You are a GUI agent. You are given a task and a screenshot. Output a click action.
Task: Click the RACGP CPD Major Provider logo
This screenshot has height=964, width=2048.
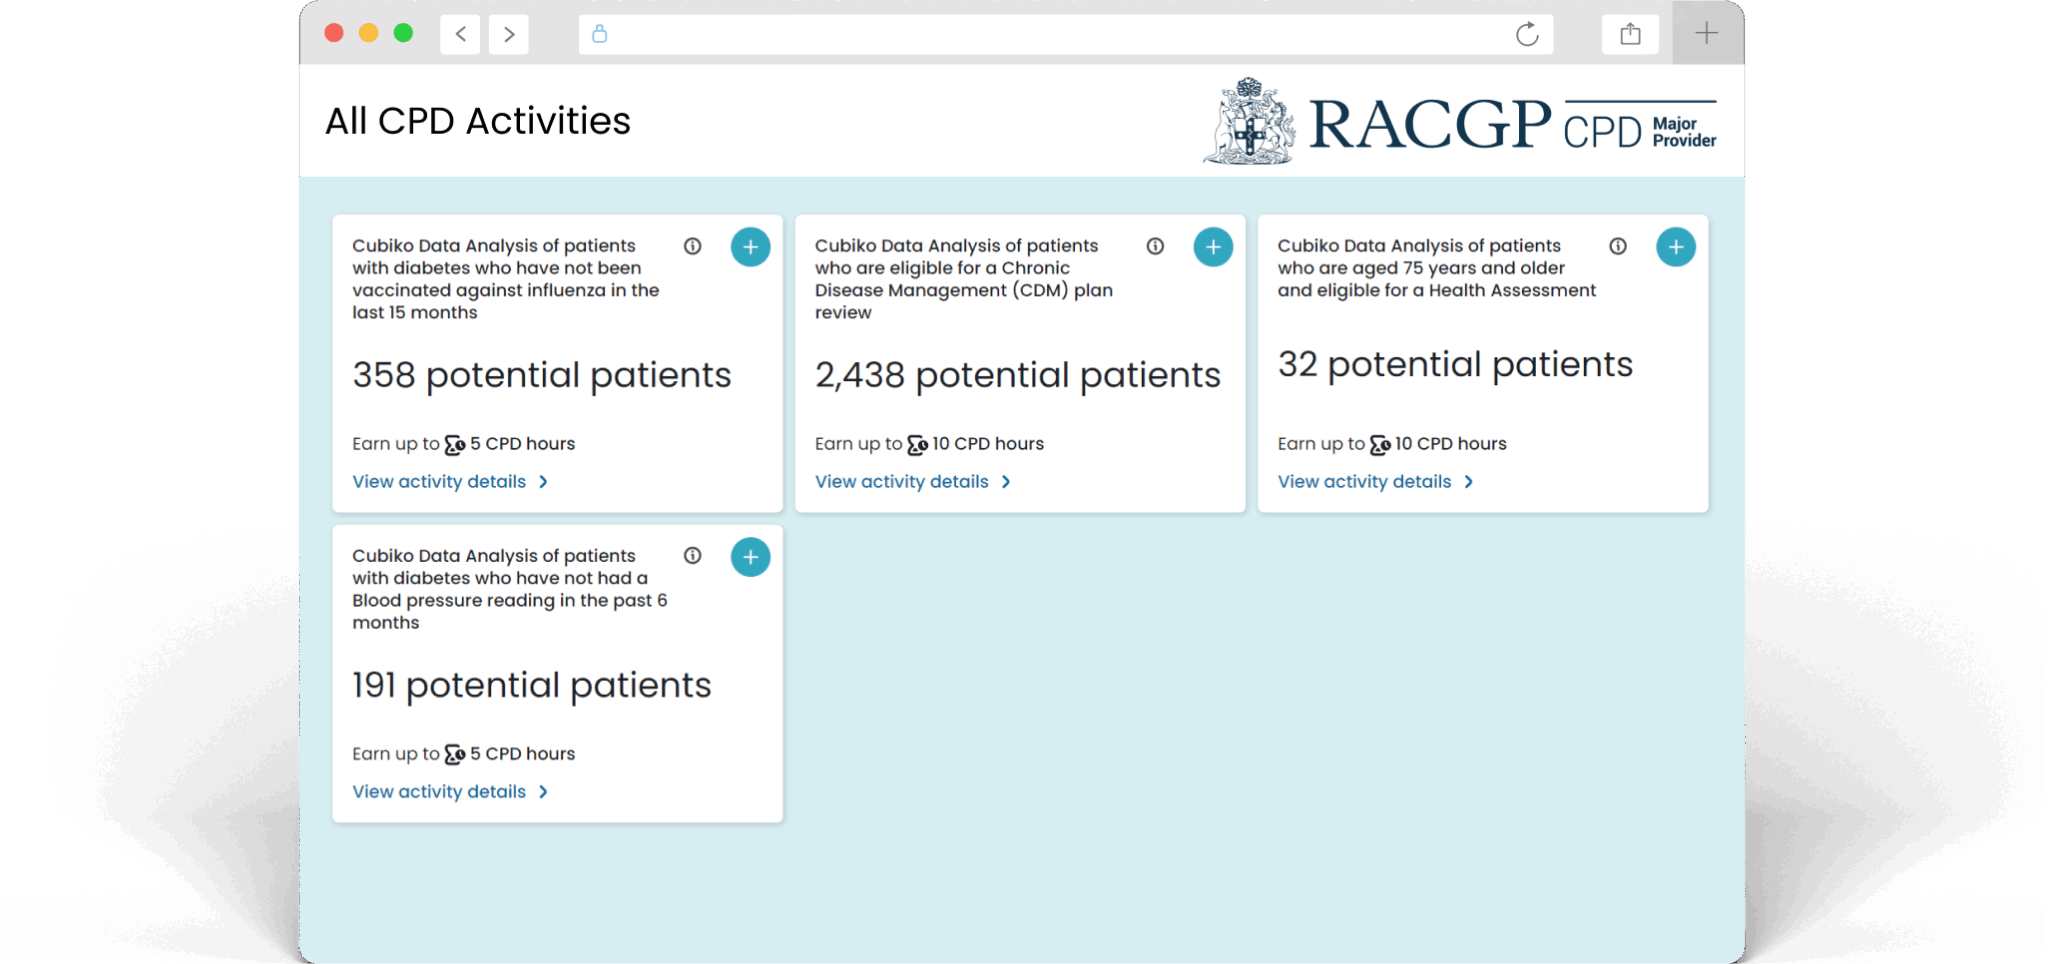coord(1460,122)
